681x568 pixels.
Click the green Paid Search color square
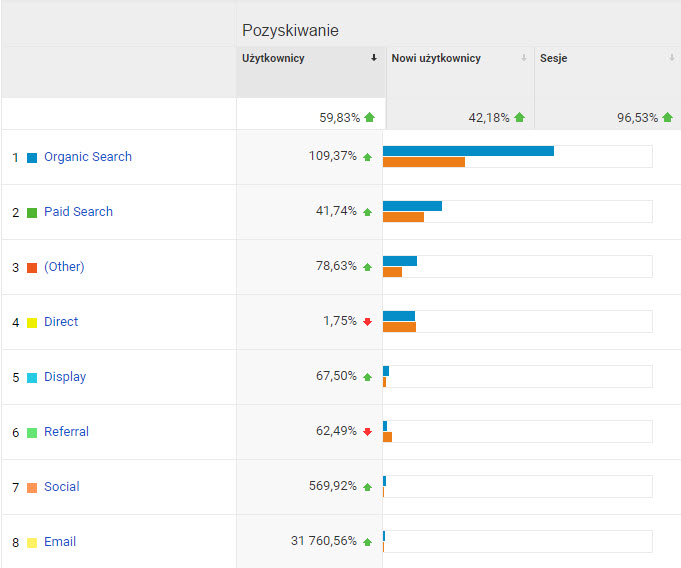[x=32, y=213]
